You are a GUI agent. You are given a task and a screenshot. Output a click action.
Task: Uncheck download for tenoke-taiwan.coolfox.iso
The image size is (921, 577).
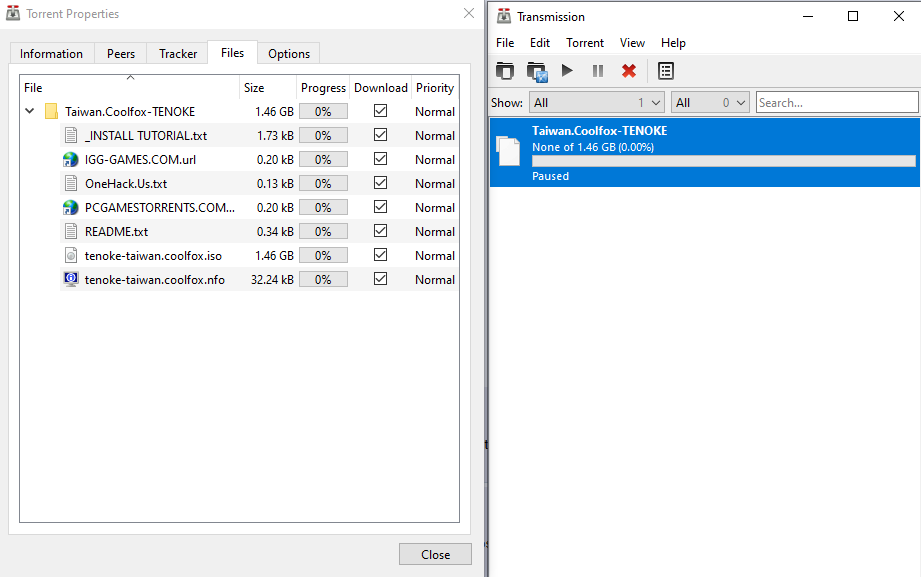(381, 254)
